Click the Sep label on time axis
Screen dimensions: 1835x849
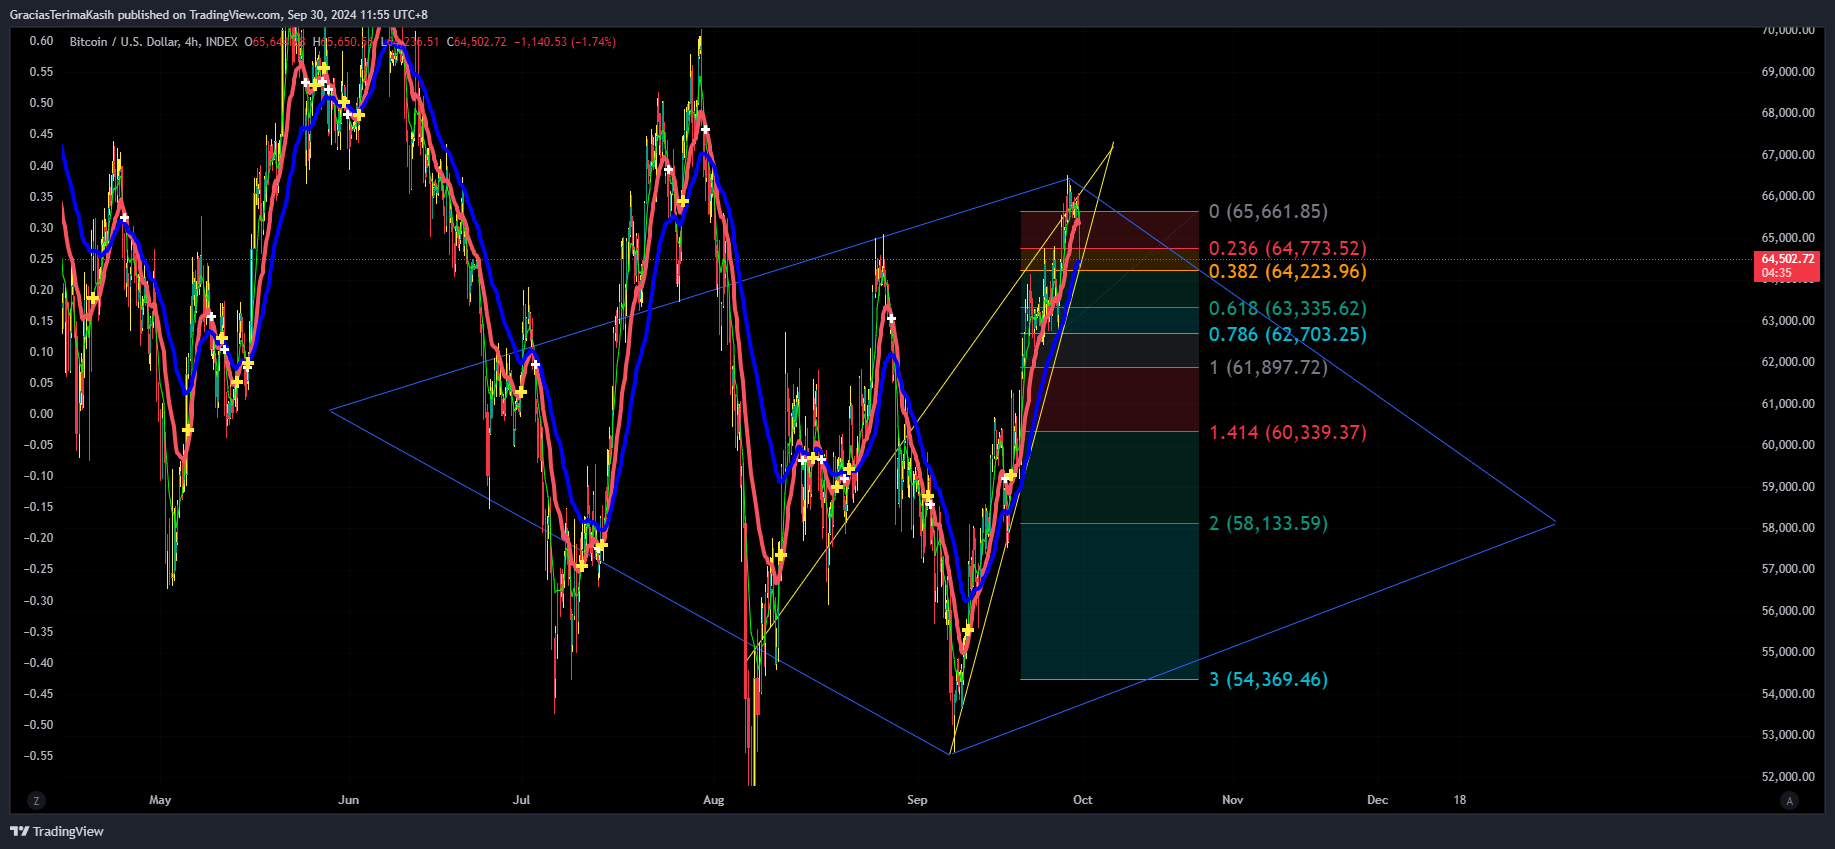coord(917,800)
